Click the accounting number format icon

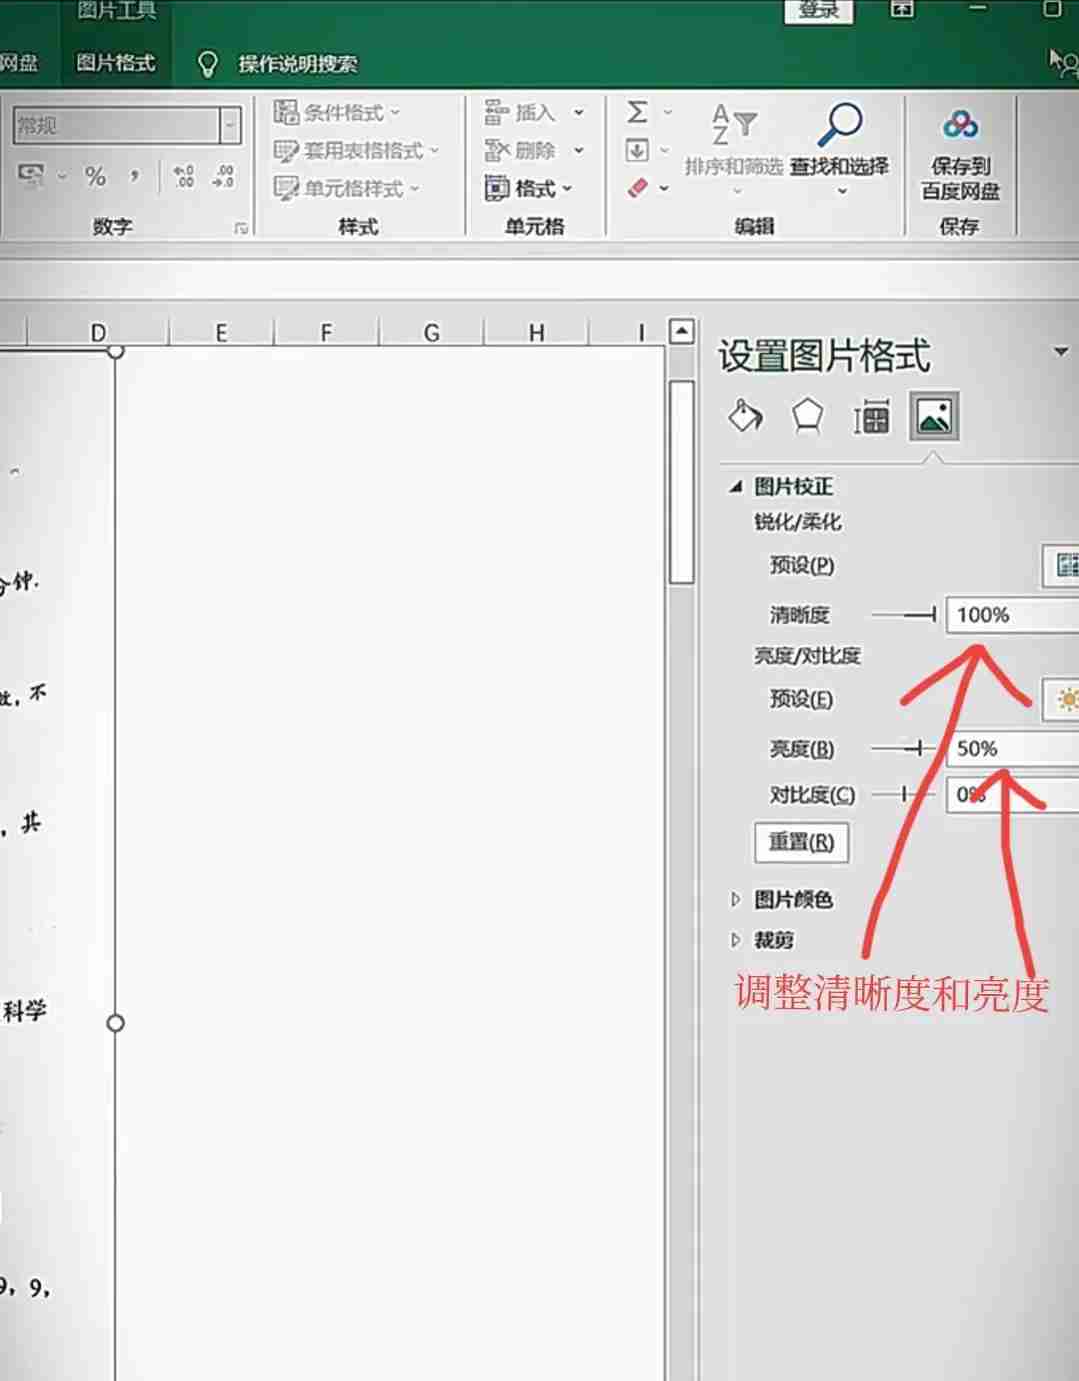pos(32,176)
